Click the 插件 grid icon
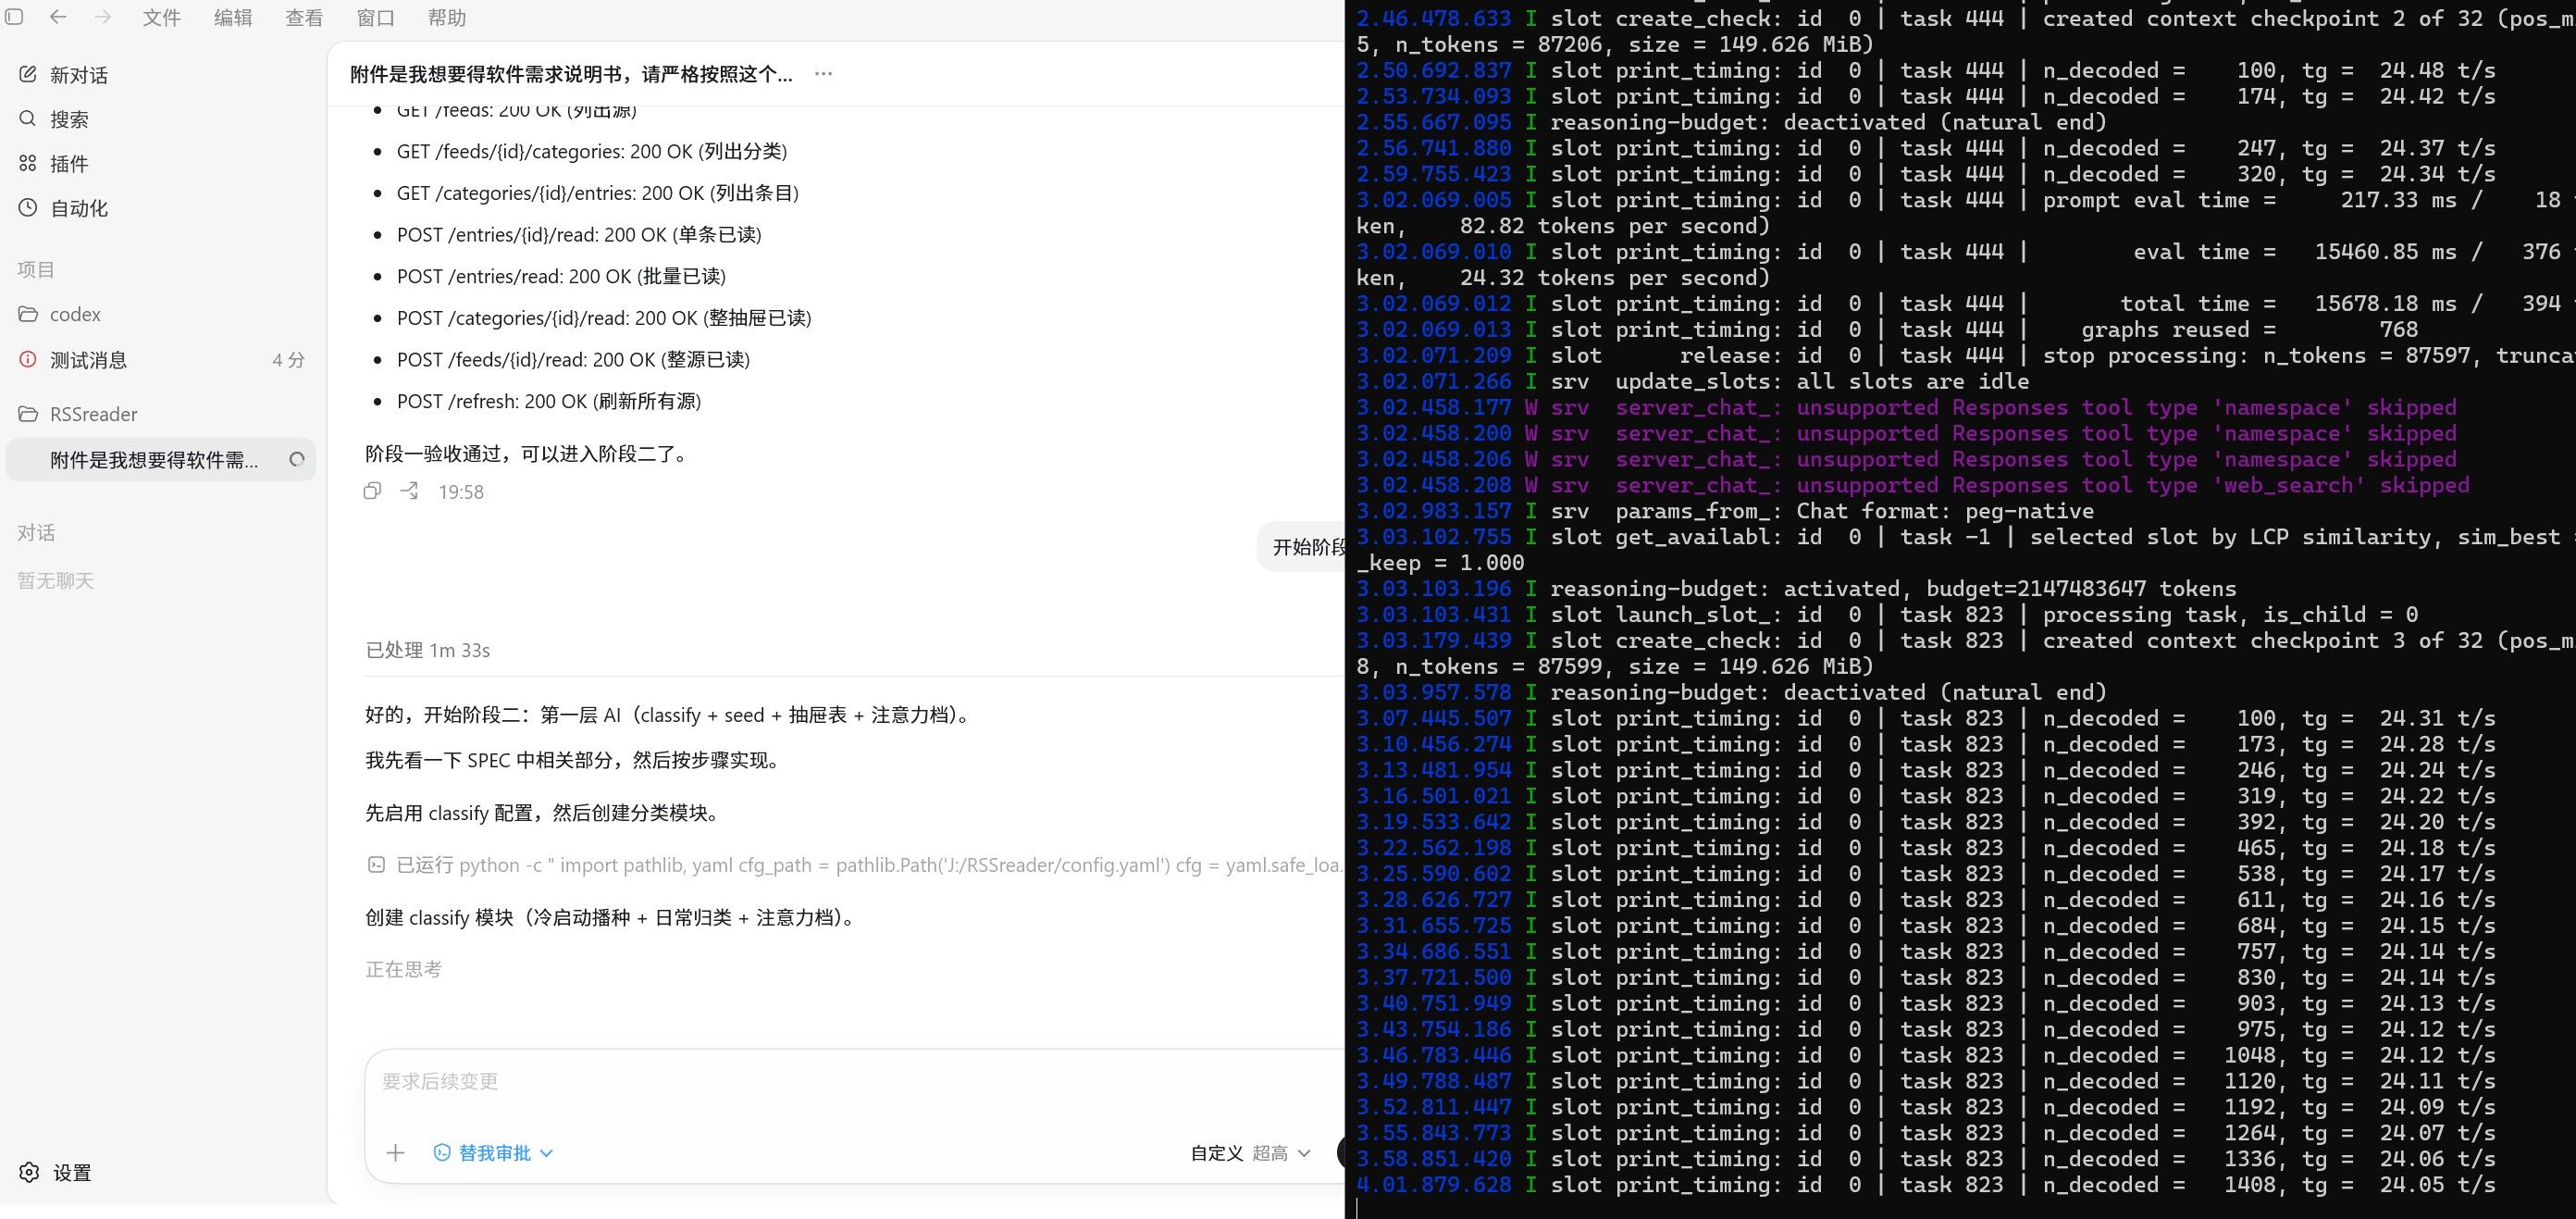The image size is (2576, 1219). click(x=28, y=163)
